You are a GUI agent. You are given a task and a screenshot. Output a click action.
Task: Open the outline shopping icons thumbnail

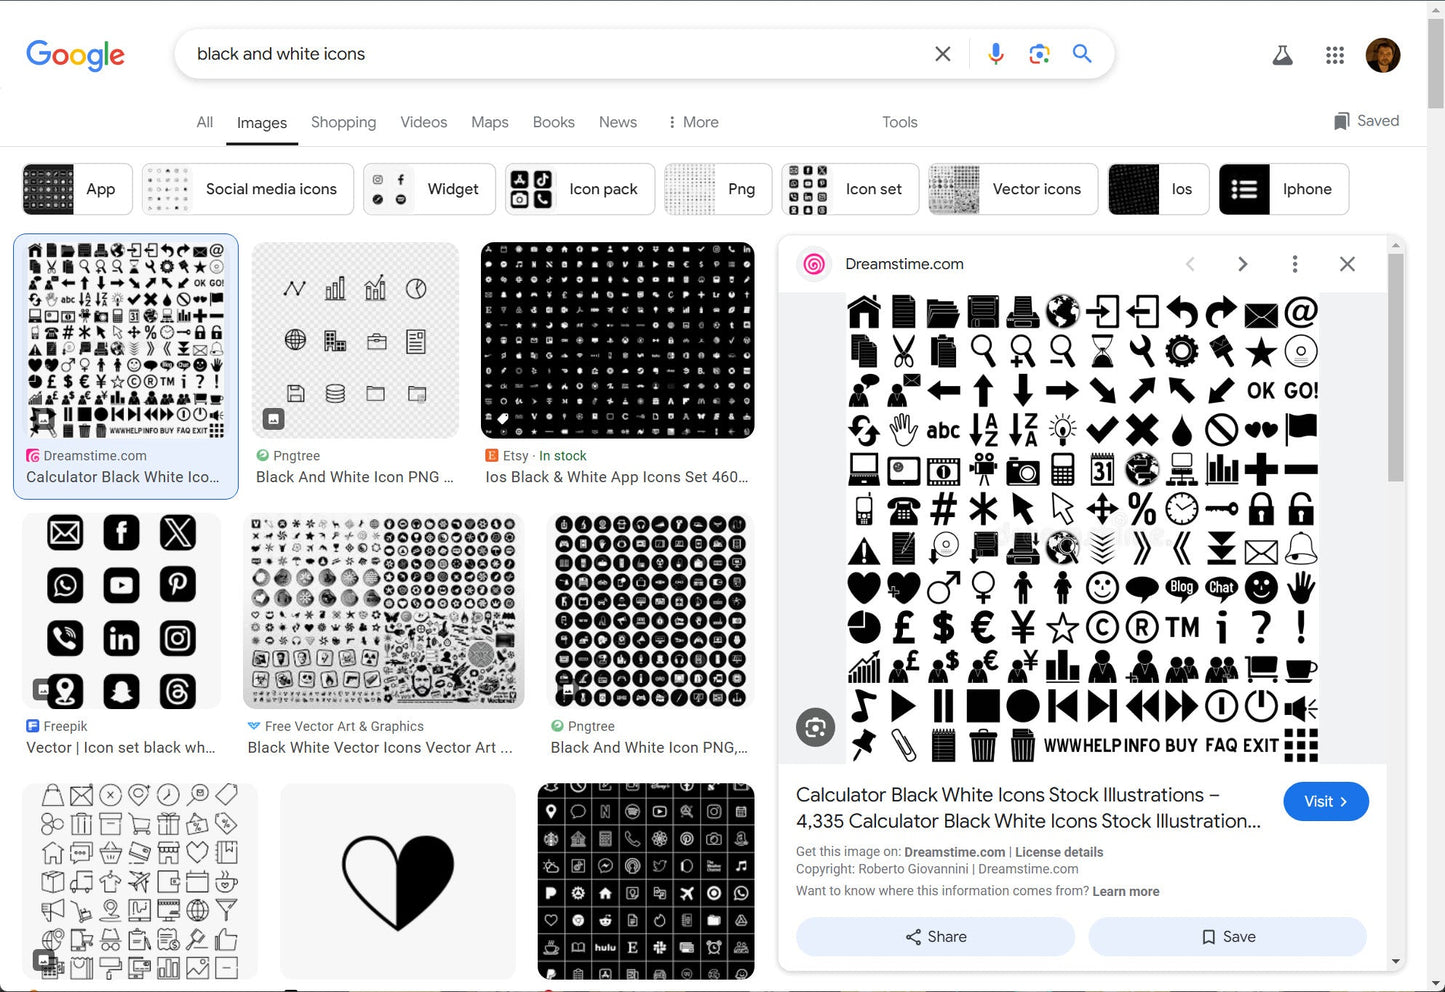[140, 882]
